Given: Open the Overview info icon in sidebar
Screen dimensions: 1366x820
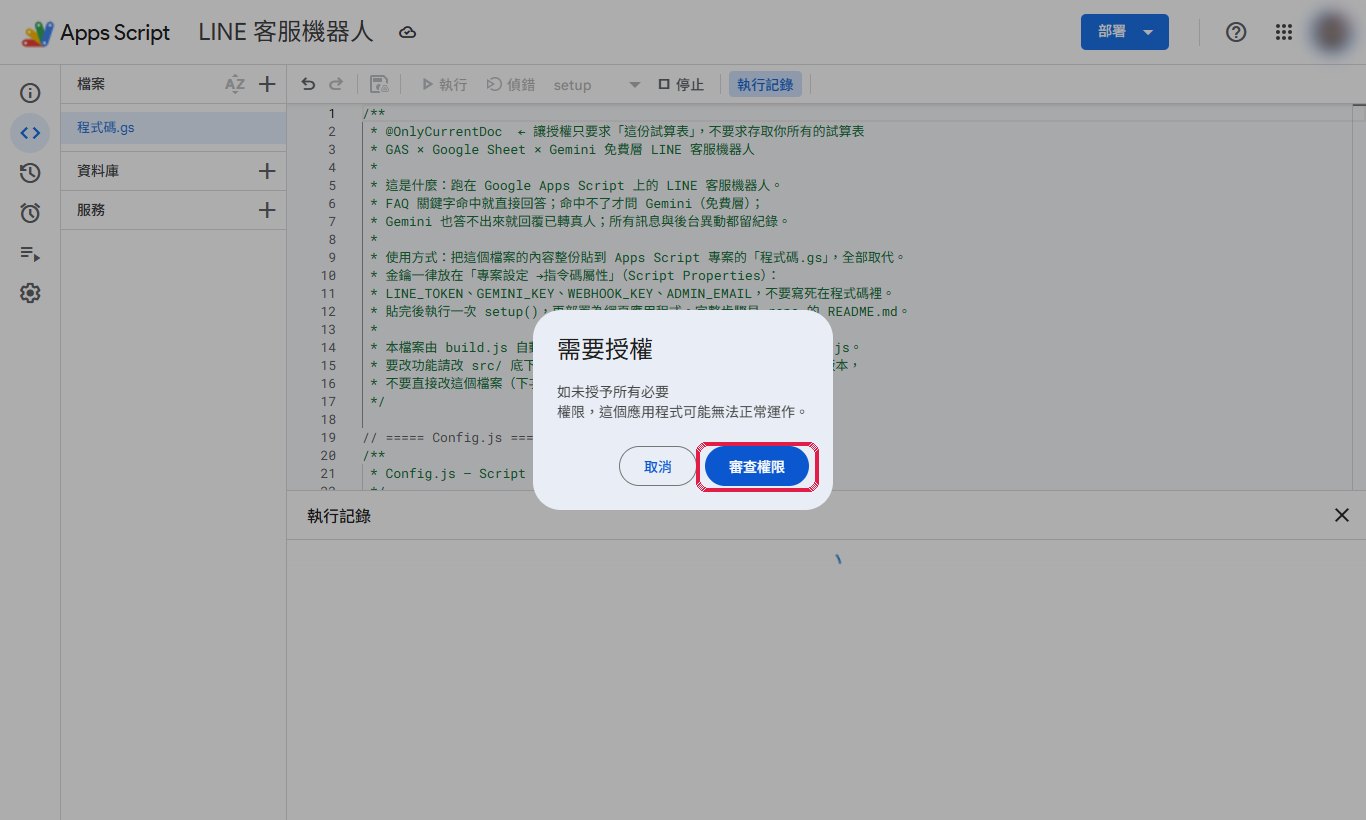Looking at the screenshot, I should coord(30,93).
